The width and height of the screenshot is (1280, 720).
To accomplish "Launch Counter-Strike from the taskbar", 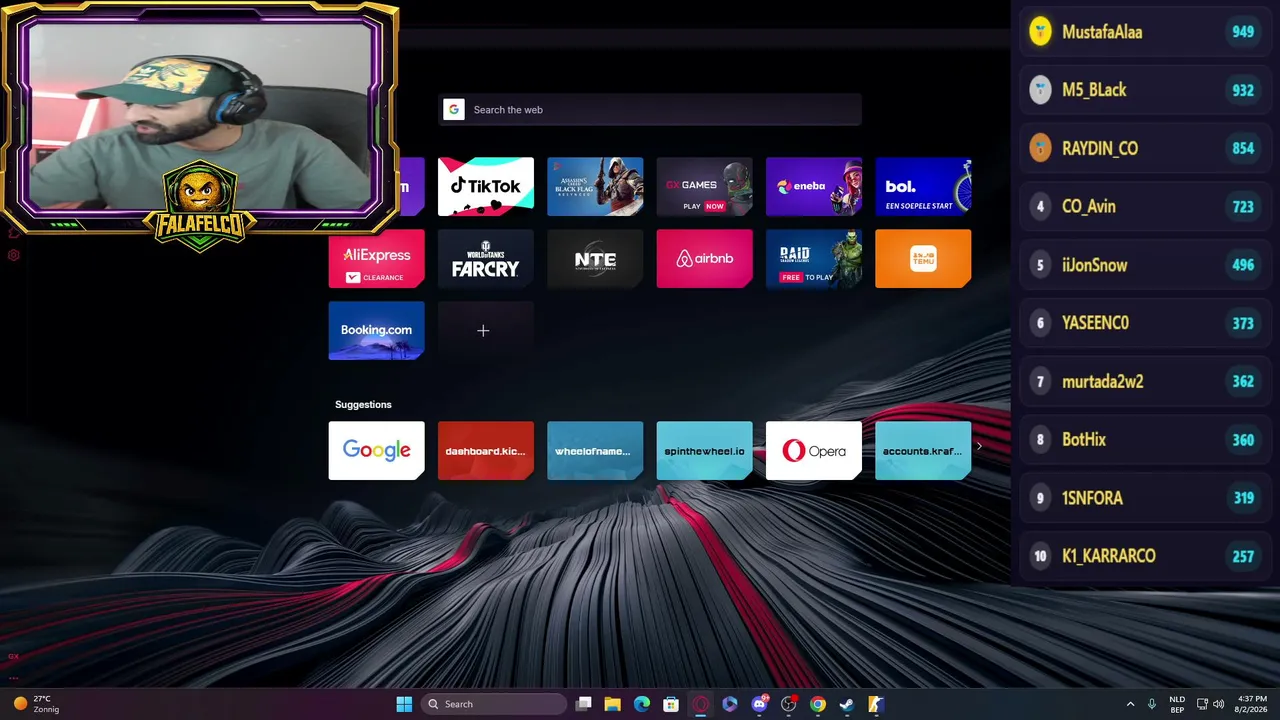I will 876,704.
